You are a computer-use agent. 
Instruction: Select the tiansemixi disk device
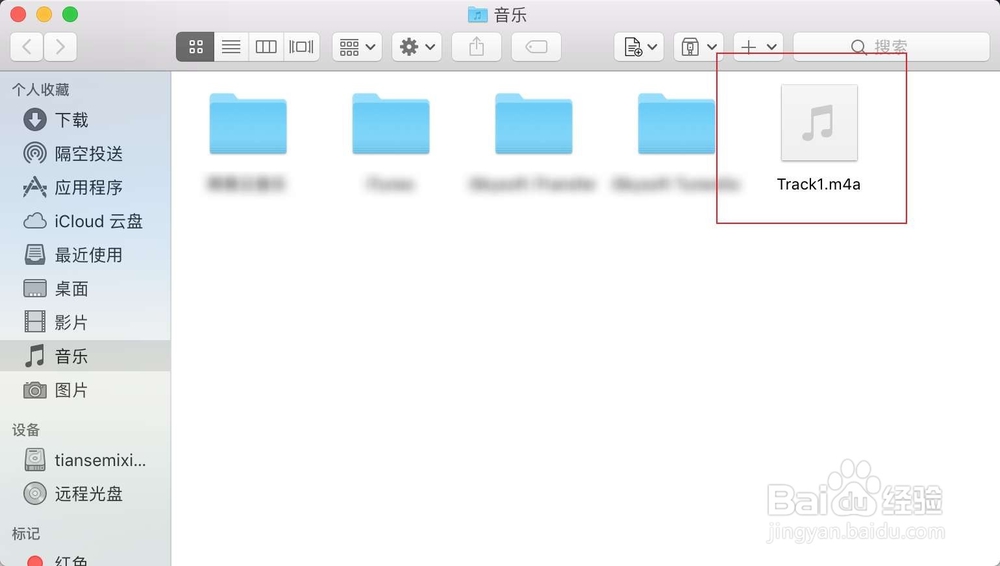(85, 459)
